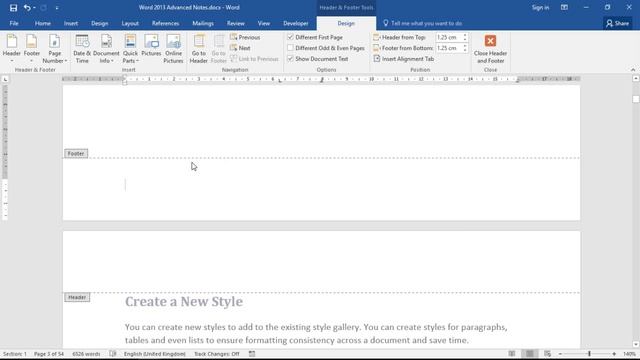Click the tab selector at the ruler corner
The height and width of the screenshot is (360, 640).
pyautogui.click(x=5, y=79)
